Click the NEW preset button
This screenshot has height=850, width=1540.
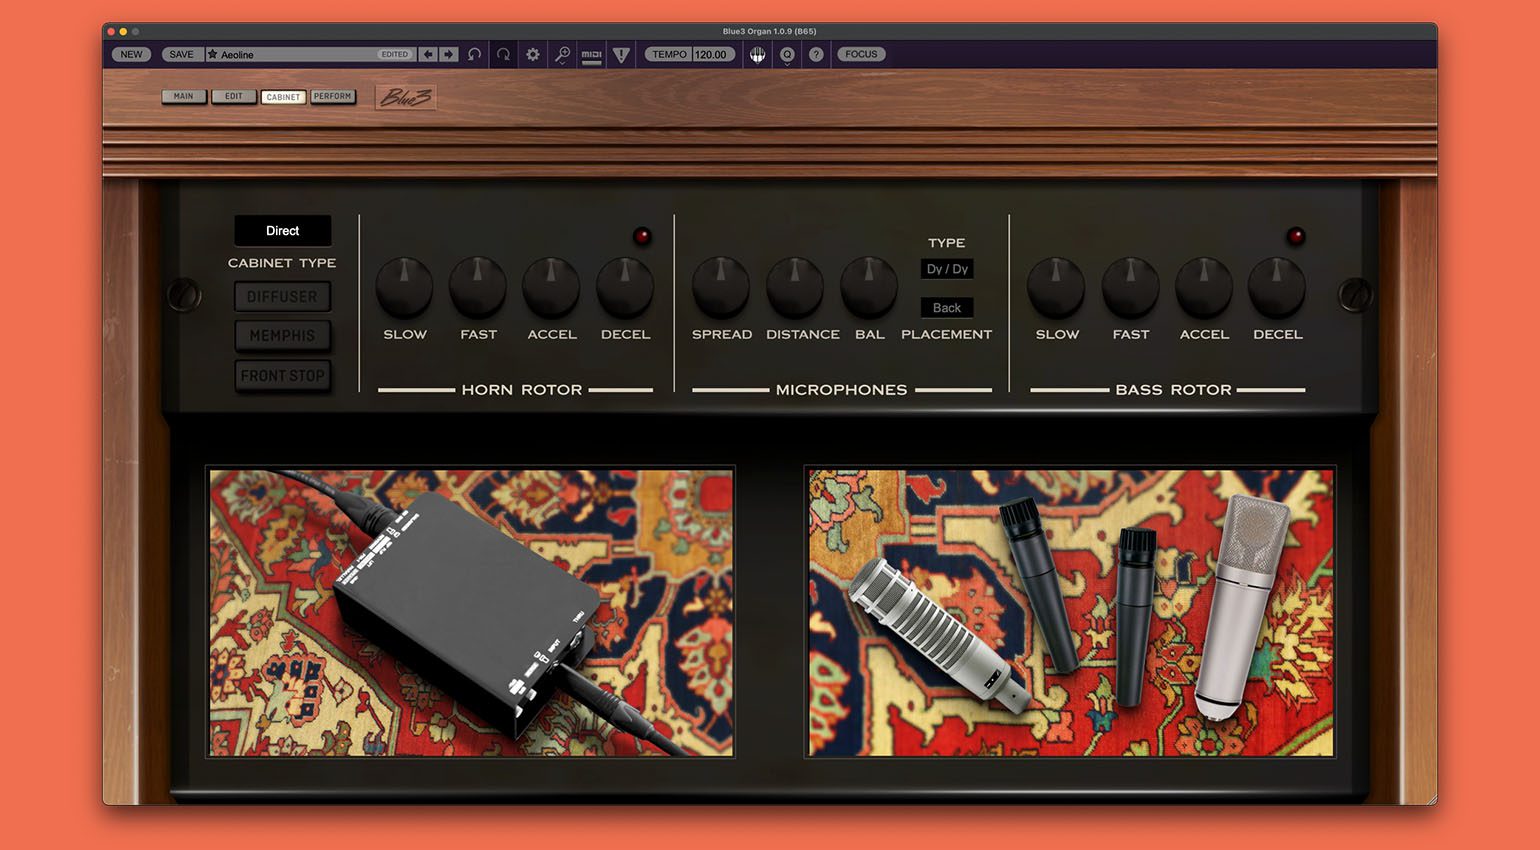pos(130,54)
